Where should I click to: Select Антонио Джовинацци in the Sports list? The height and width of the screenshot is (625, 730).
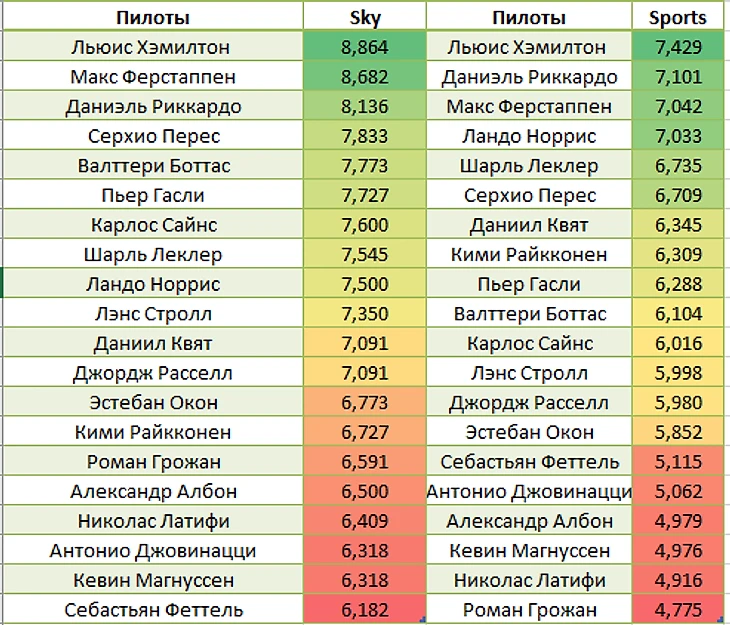click(x=528, y=491)
